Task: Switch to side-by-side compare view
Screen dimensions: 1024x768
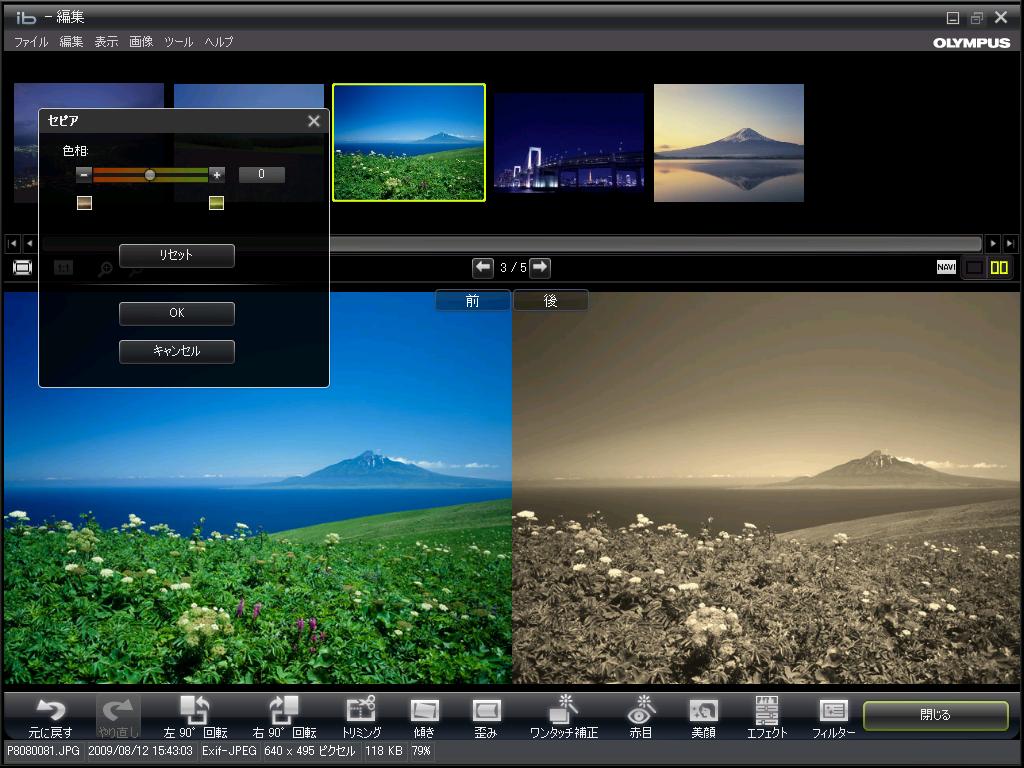Action: click(x=999, y=268)
